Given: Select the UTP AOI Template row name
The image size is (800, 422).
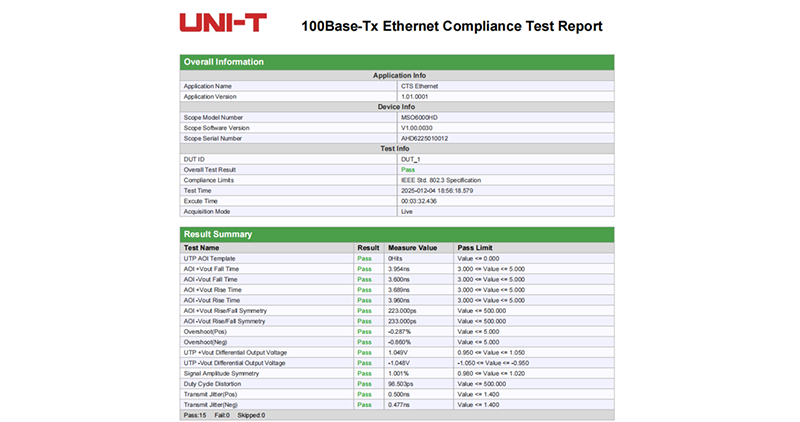Looking at the screenshot, I should pyautogui.click(x=210, y=258).
